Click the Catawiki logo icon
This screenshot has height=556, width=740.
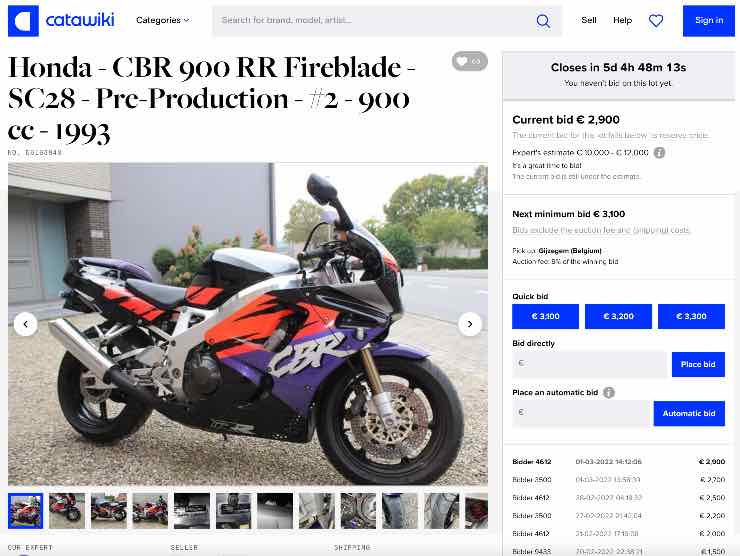pos(23,21)
